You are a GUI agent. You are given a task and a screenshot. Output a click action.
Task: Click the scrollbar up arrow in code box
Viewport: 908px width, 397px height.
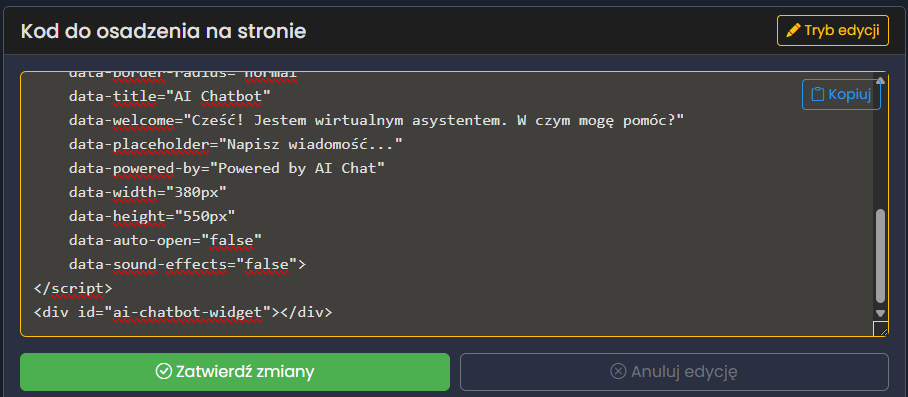click(x=880, y=80)
